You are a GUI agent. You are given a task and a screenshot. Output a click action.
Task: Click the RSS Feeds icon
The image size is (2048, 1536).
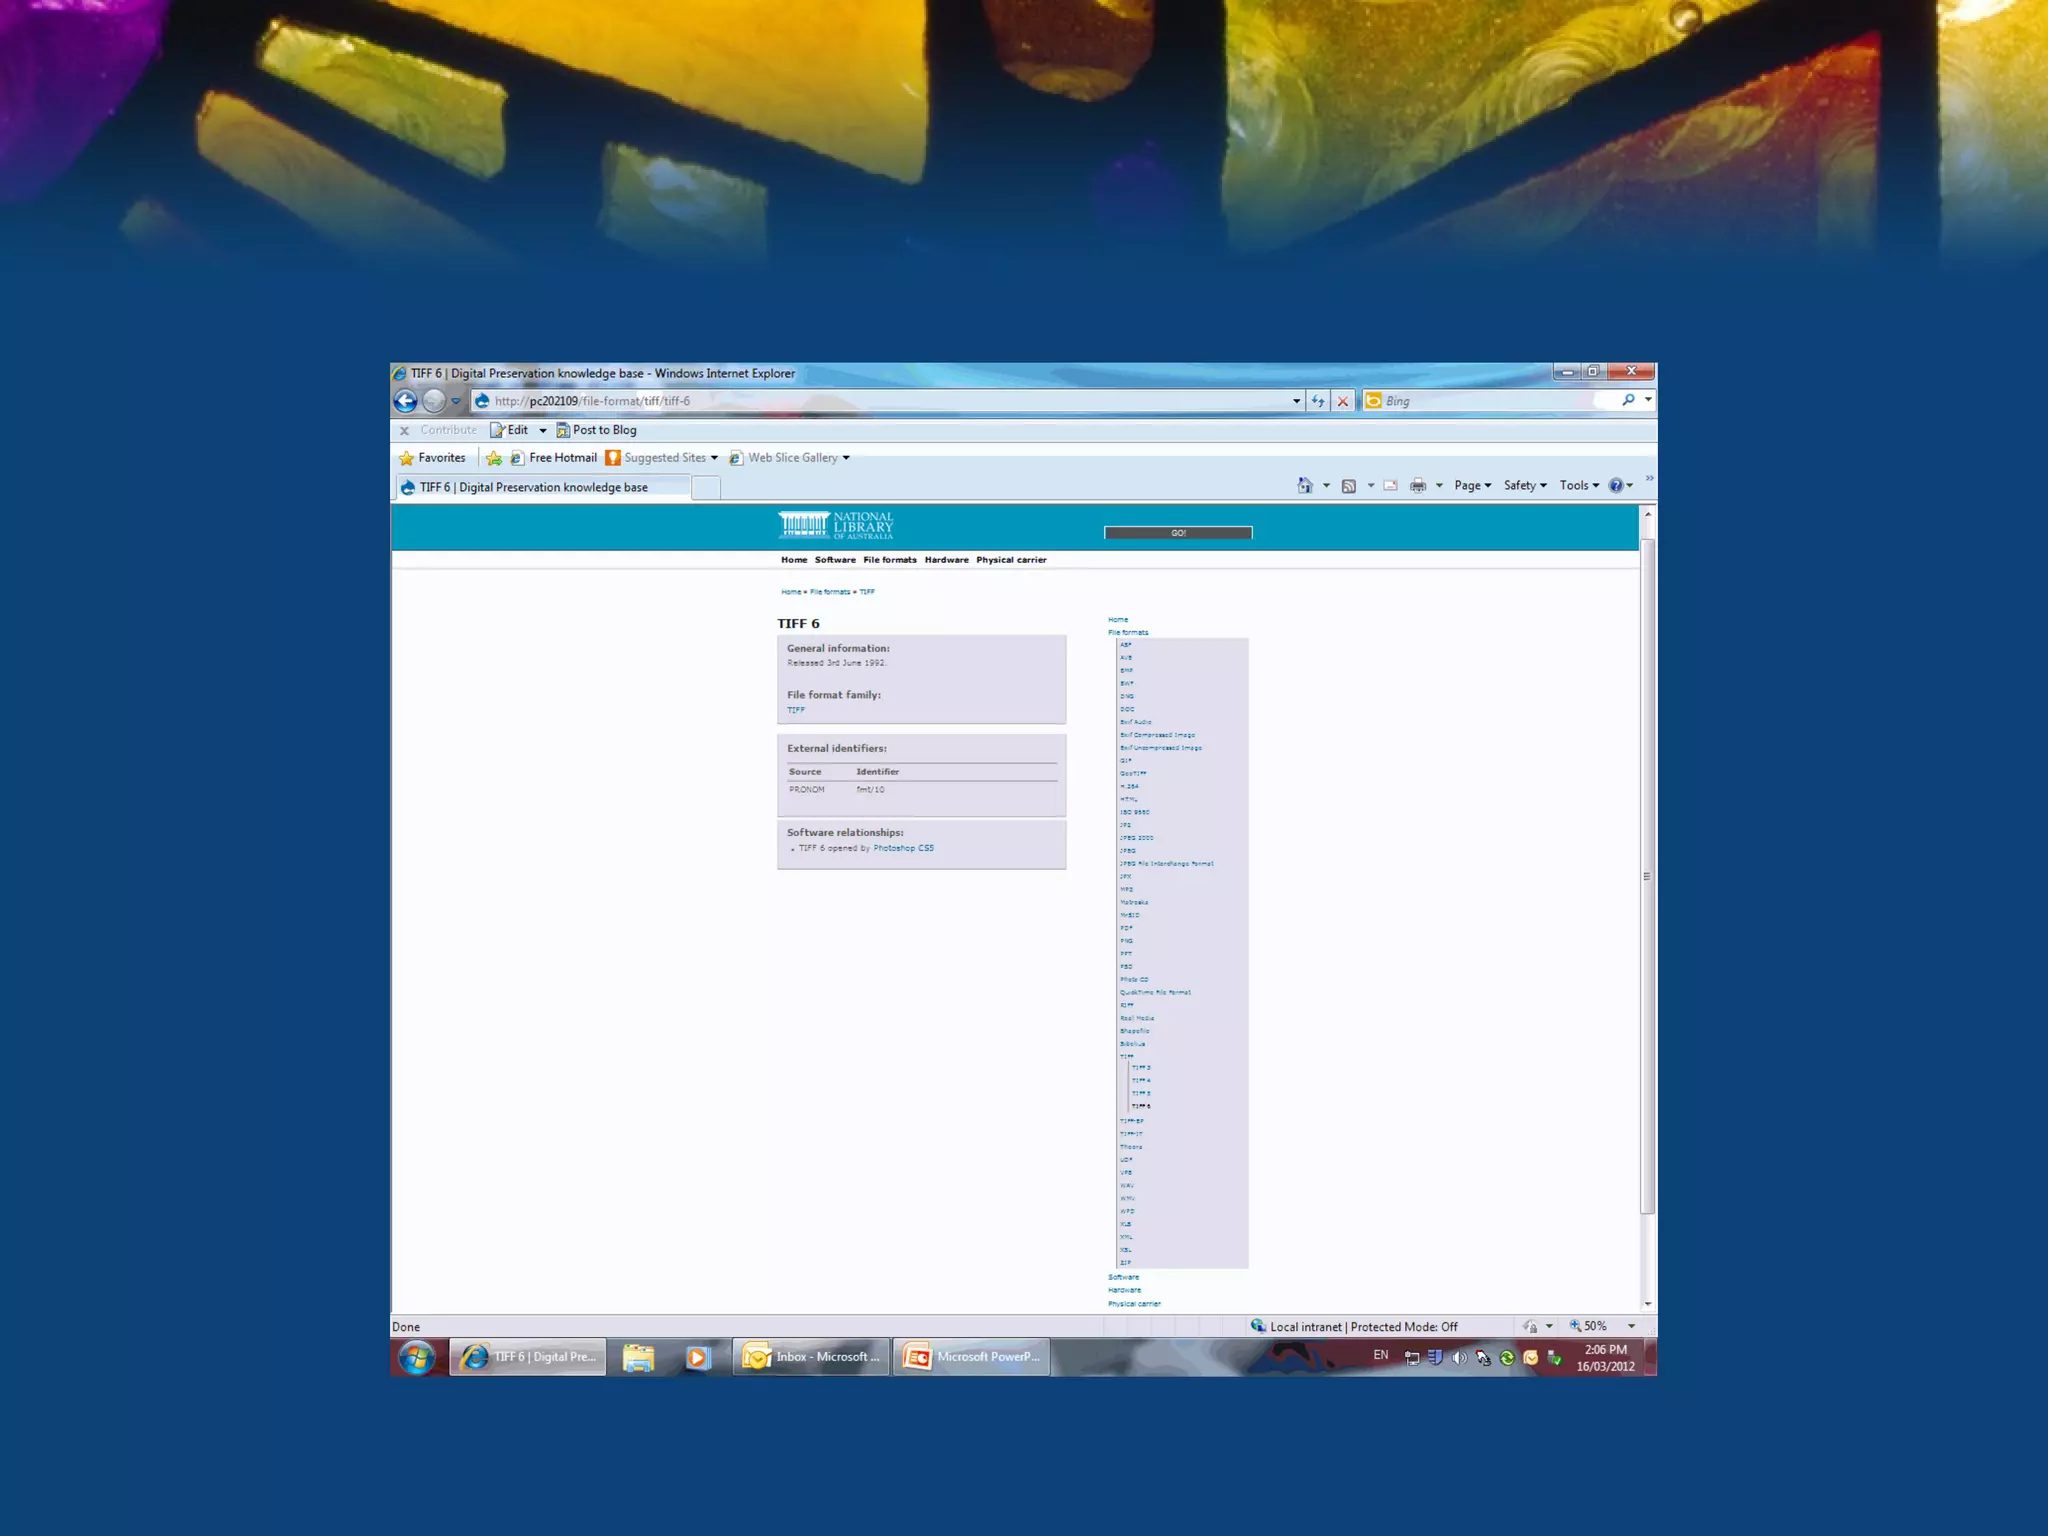[1349, 486]
